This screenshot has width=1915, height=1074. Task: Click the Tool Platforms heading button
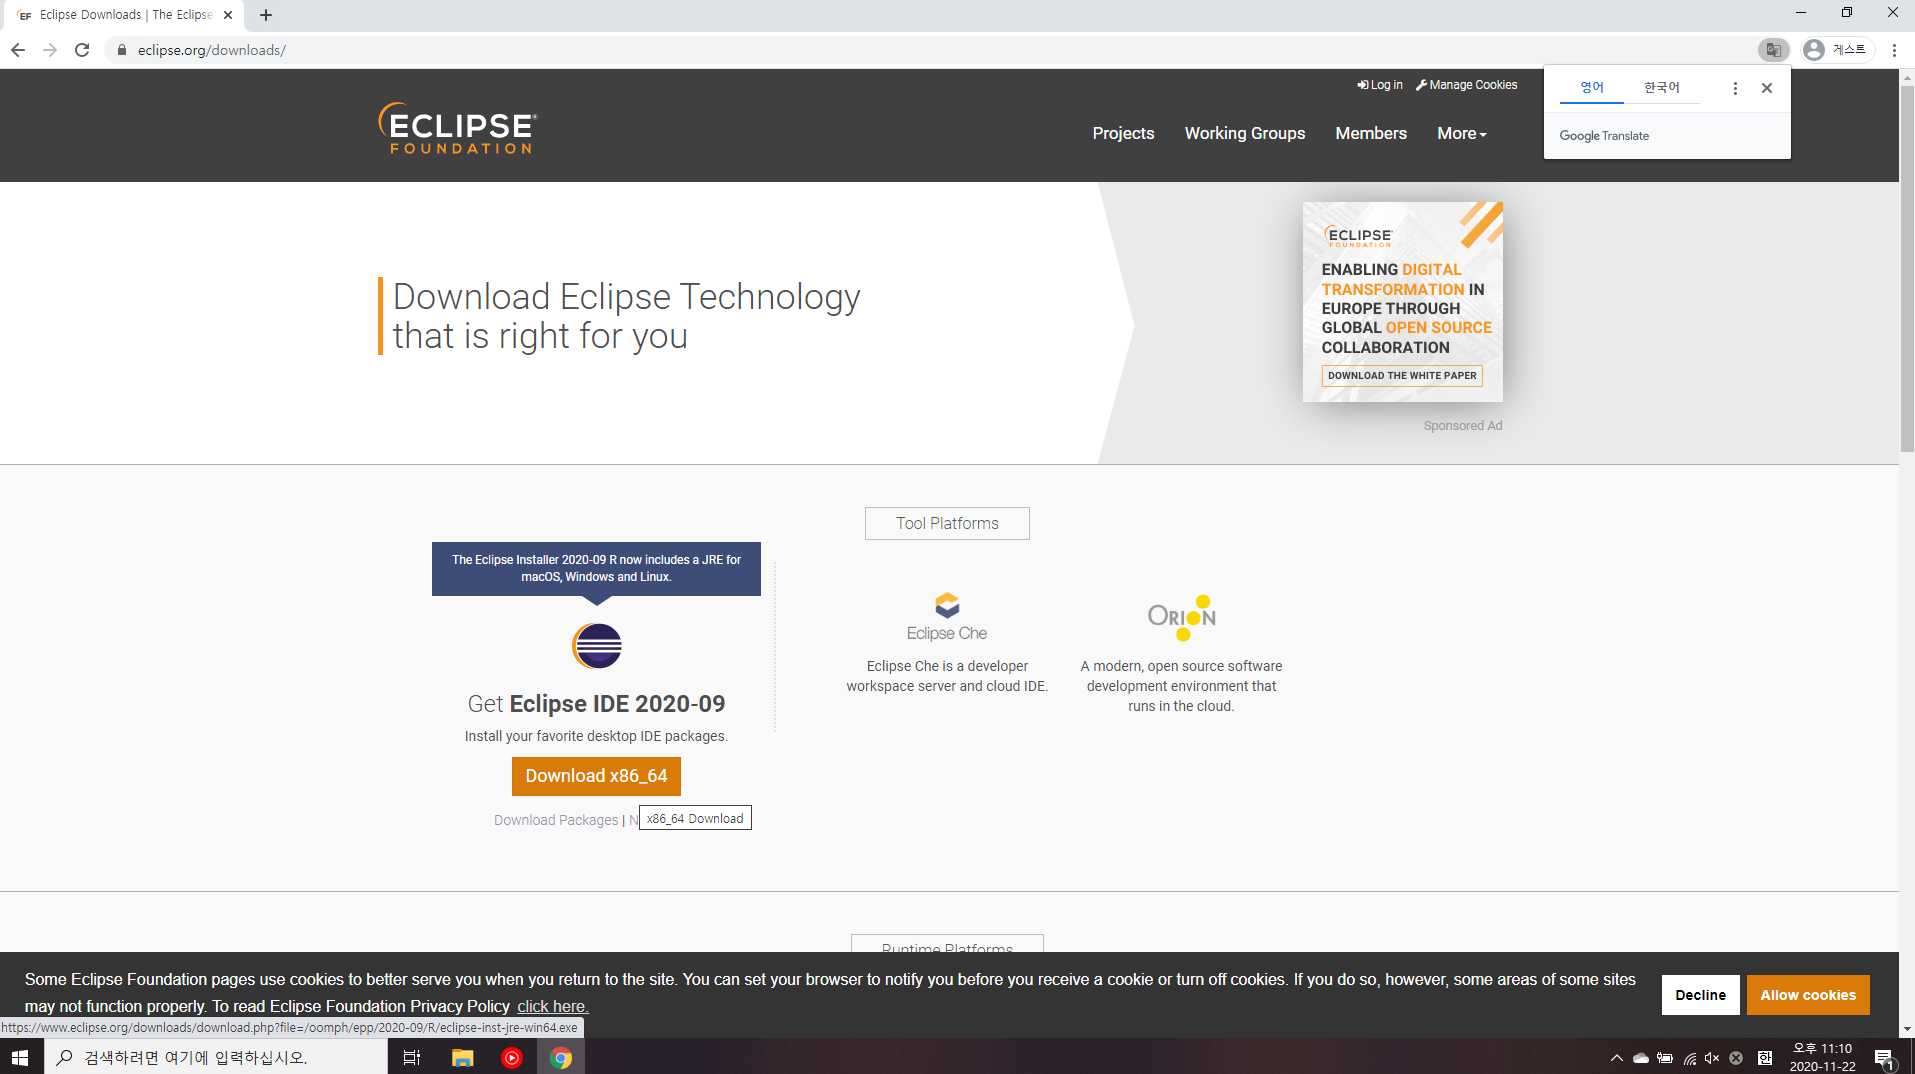[x=947, y=523]
